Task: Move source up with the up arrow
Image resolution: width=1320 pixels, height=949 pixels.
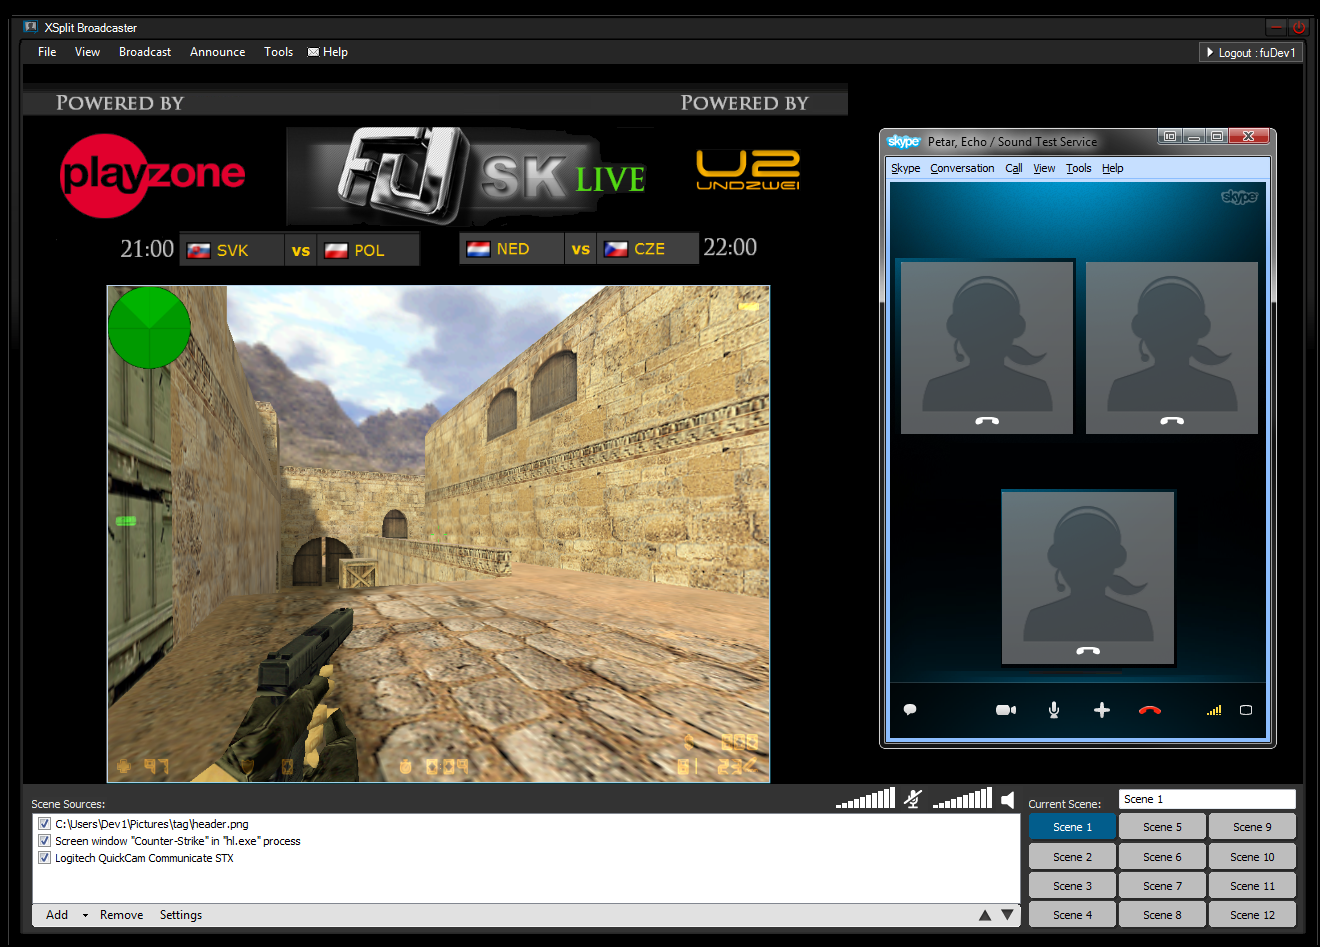Action: click(x=985, y=915)
